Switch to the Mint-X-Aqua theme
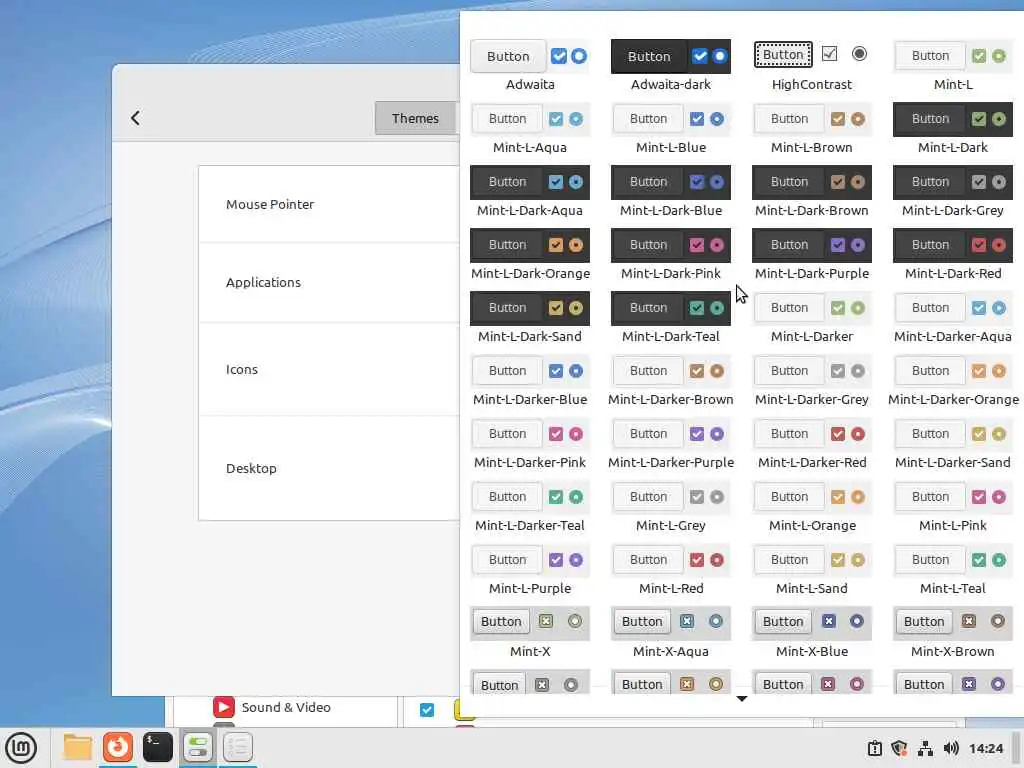Viewport: 1024px width, 768px height. (671, 632)
